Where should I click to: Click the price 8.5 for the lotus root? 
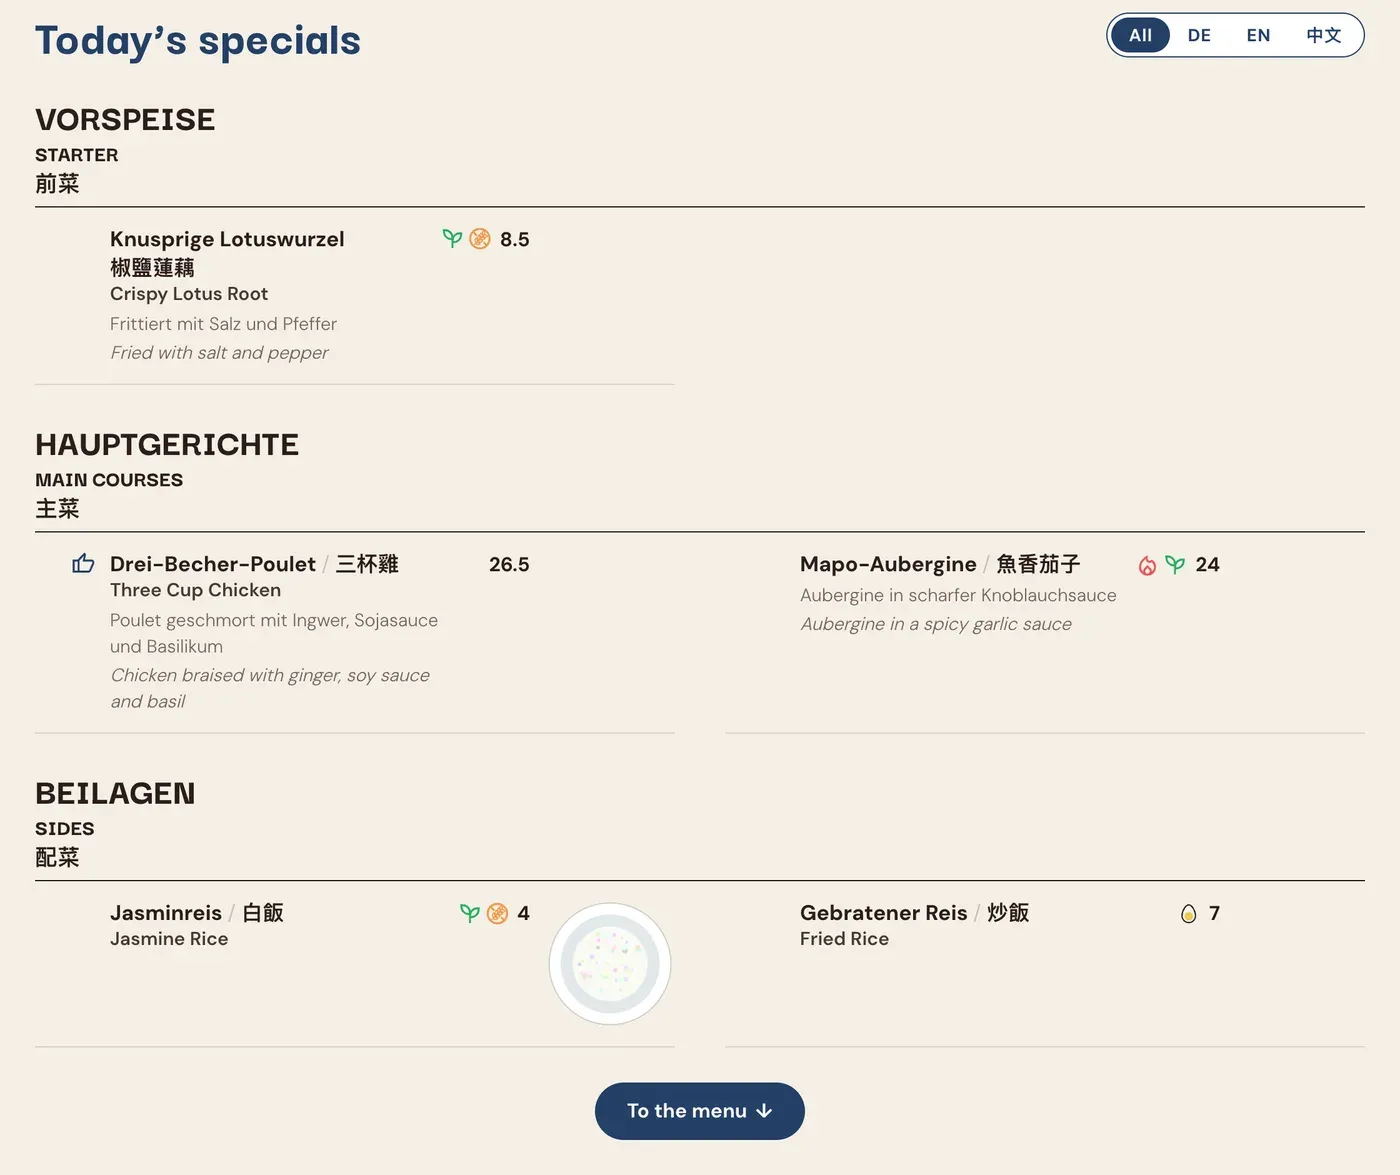[515, 239]
